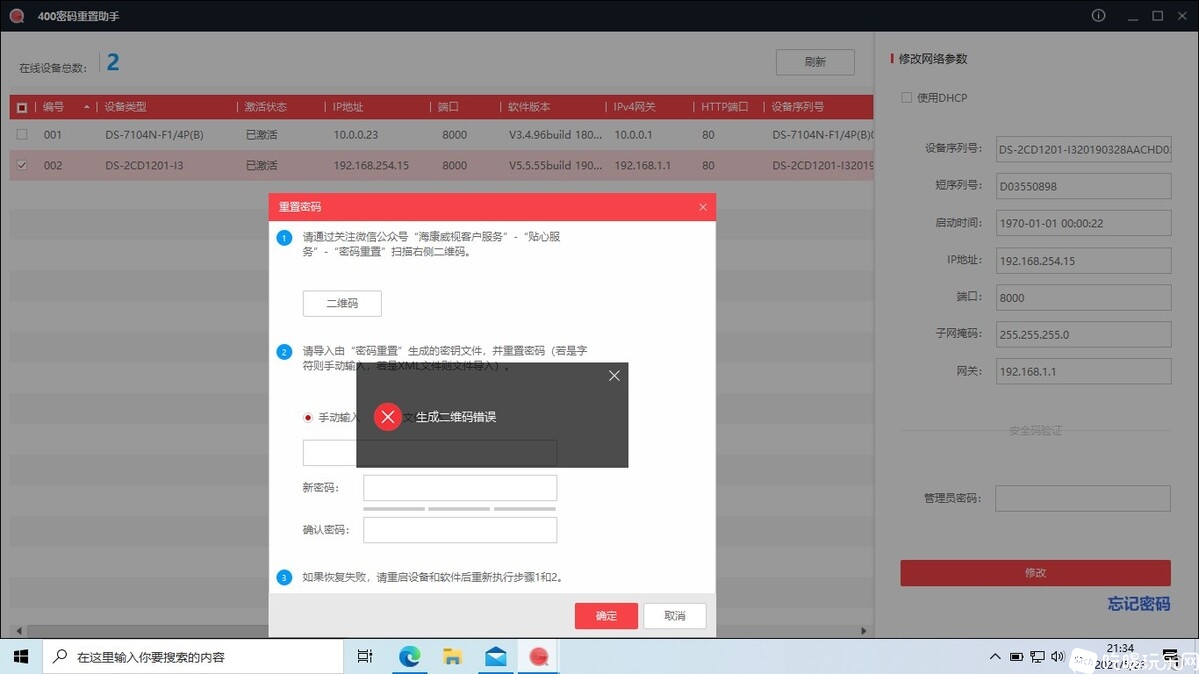
Task: Click the 刷新 refresh button
Action: [815, 62]
